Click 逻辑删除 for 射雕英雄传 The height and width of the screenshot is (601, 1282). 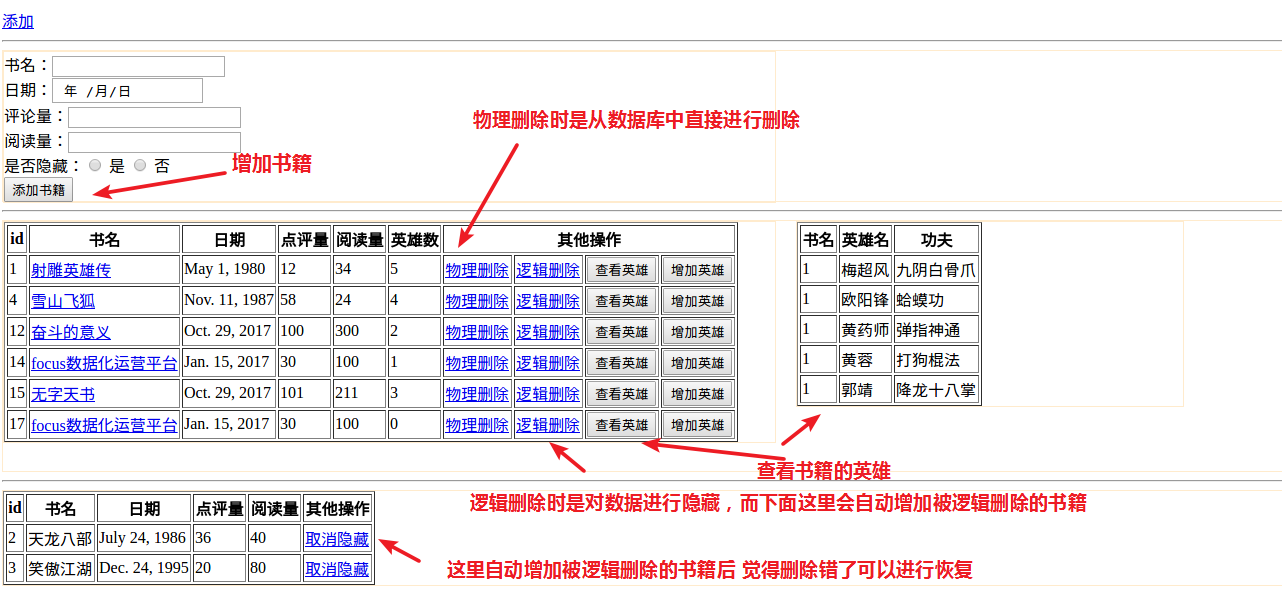548,270
